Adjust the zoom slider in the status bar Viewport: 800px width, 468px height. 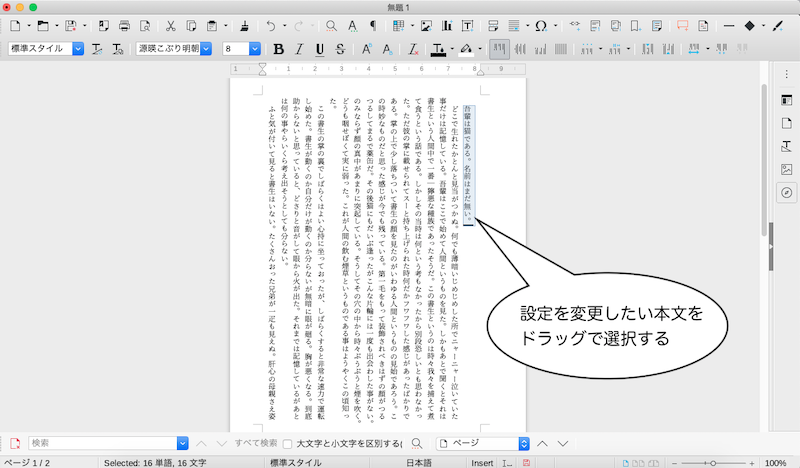713,463
